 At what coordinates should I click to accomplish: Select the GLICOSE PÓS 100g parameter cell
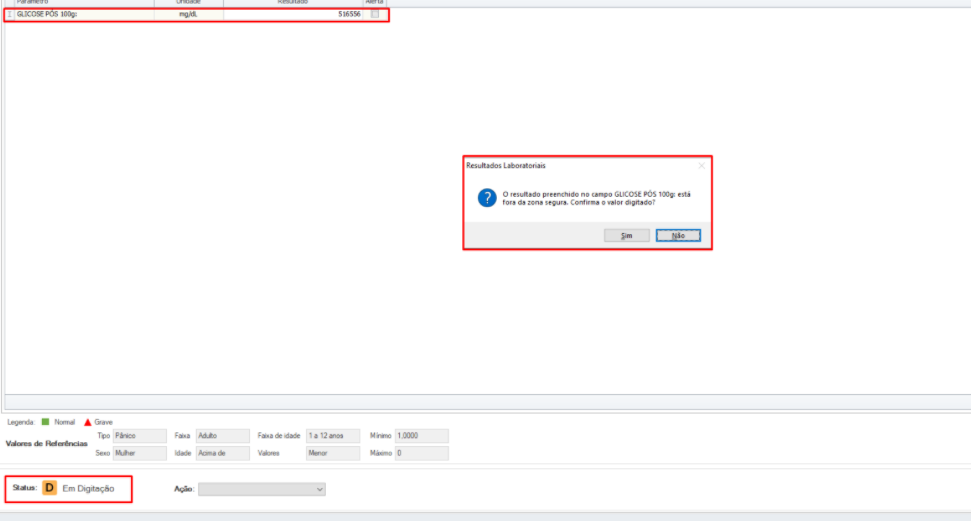click(x=84, y=14)
